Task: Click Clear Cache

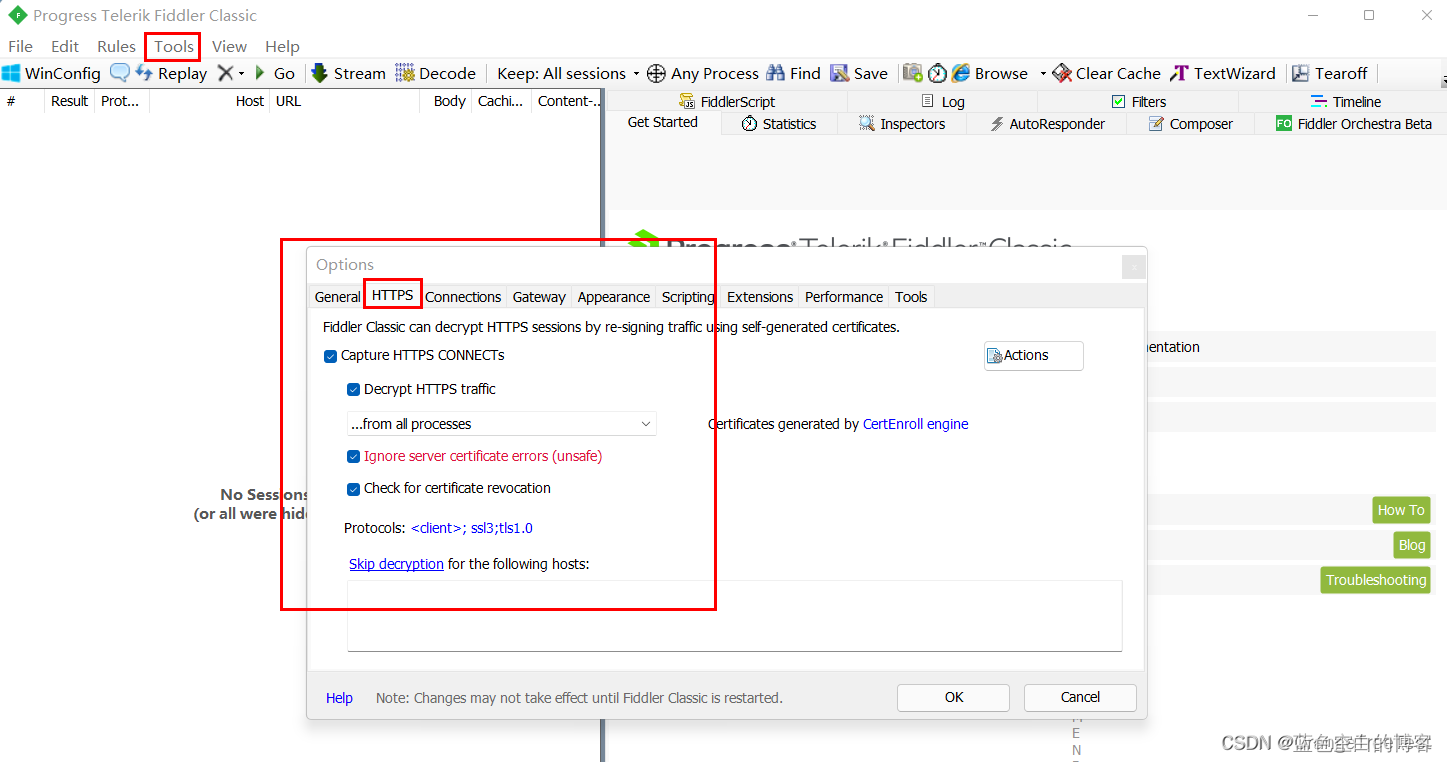Action: pyautogui.click(x=1106, y=72)
